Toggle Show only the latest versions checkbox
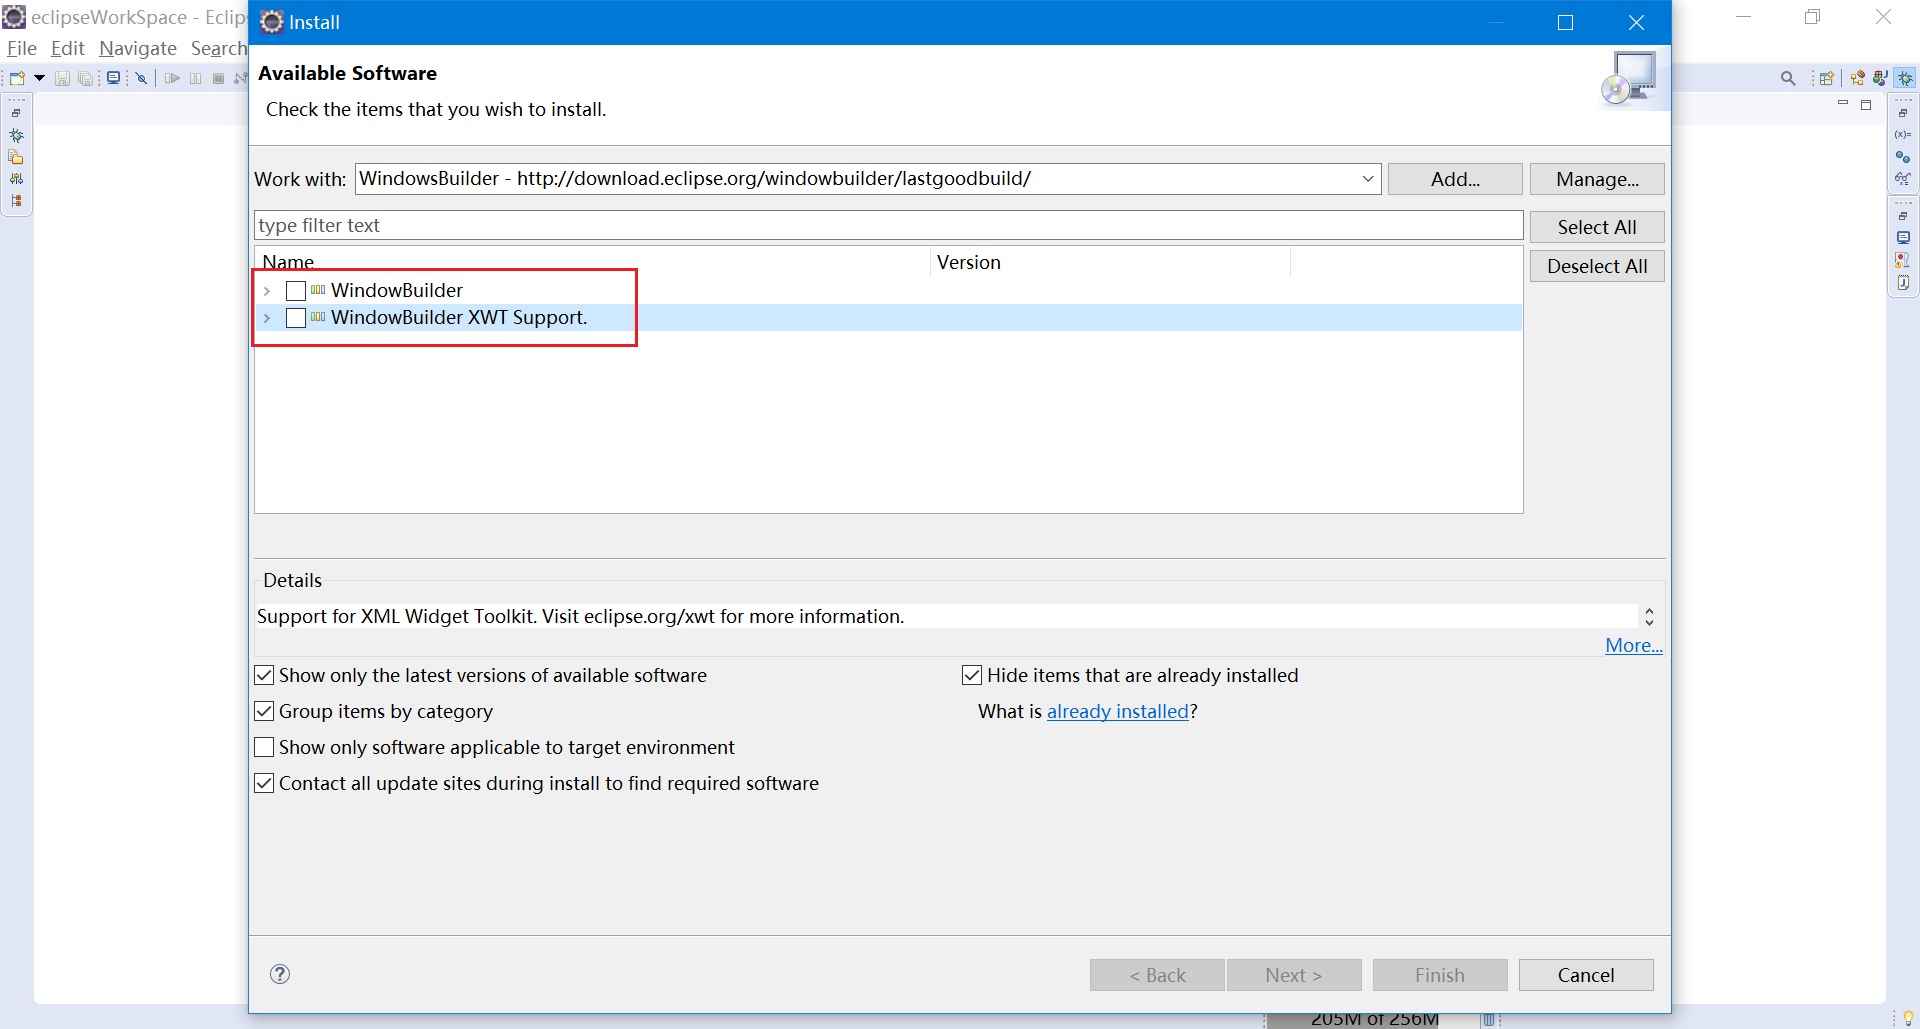This screenshot has height=1029, width=1920. (264, 675)
